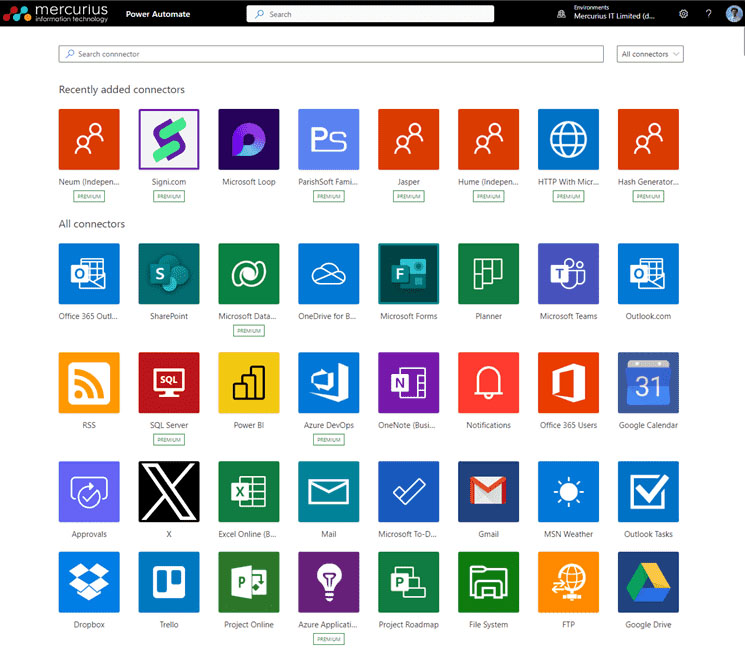Choose the Google Calendar connector

tap(648, 382)
